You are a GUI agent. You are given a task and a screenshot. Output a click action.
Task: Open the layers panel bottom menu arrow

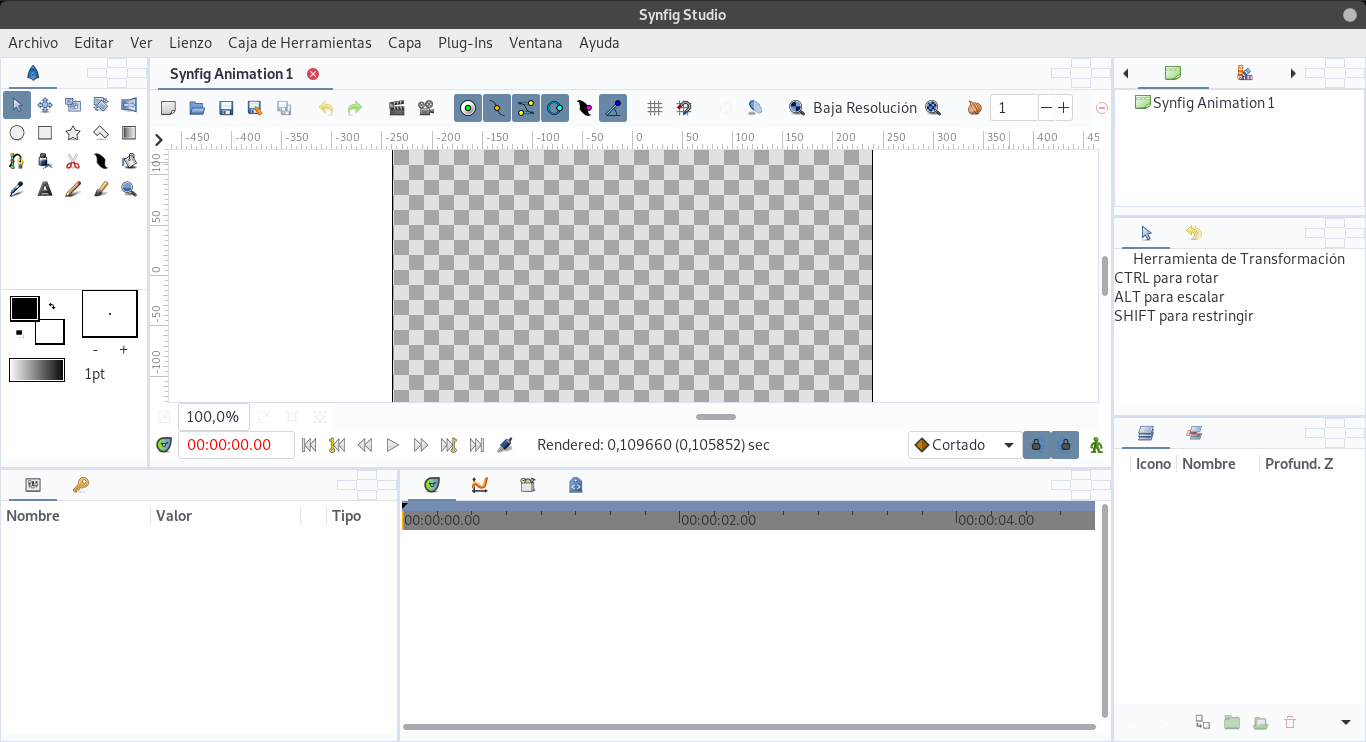[1346, 723]
